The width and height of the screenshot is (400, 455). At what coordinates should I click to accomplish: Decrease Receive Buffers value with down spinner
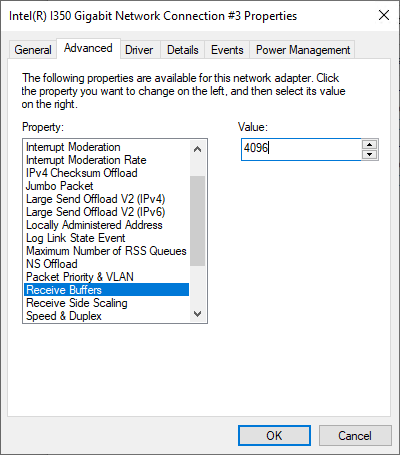369,154
